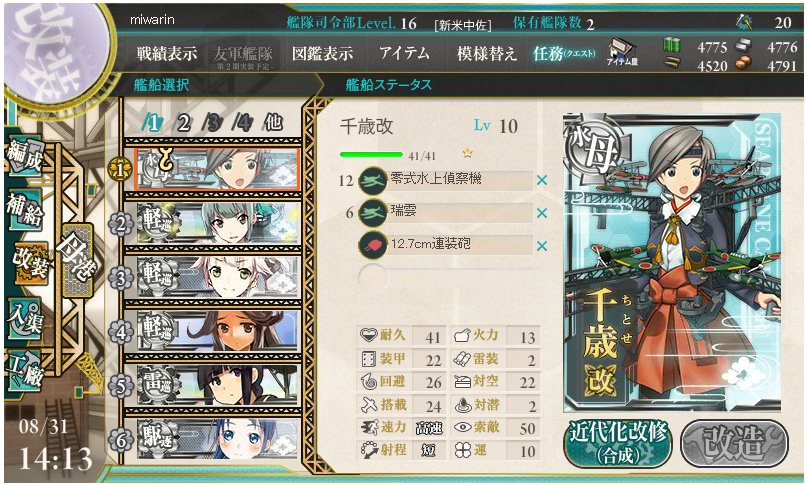Image resolution: width=807 pixels, height=485 pixels.
Task: Return to home port via 母港 icon
Action: tap(77, 260)
